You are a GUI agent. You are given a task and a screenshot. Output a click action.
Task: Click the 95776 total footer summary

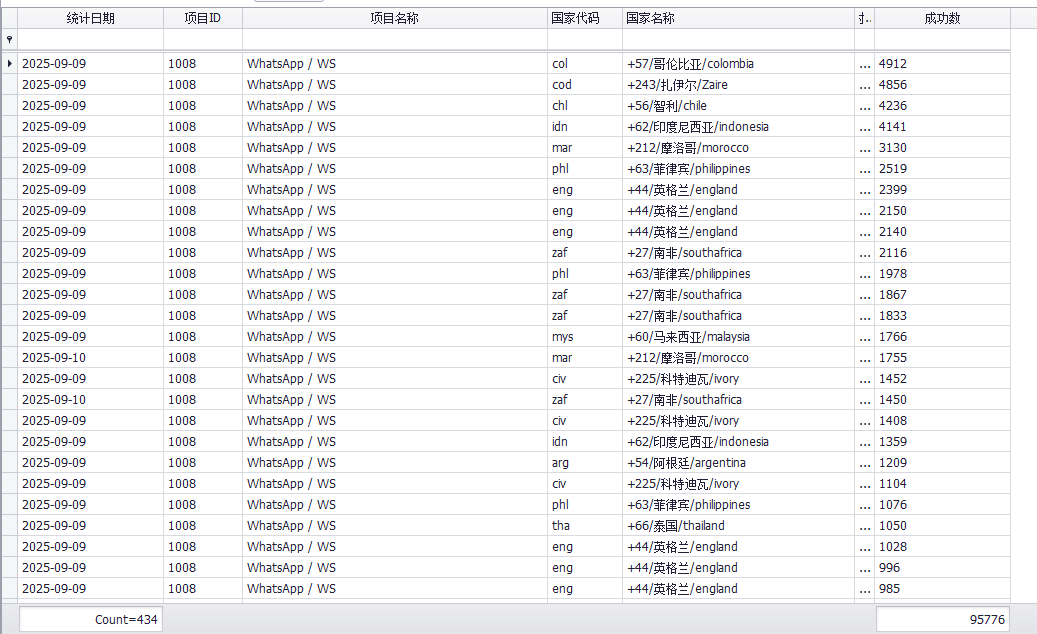pos(942,619)
